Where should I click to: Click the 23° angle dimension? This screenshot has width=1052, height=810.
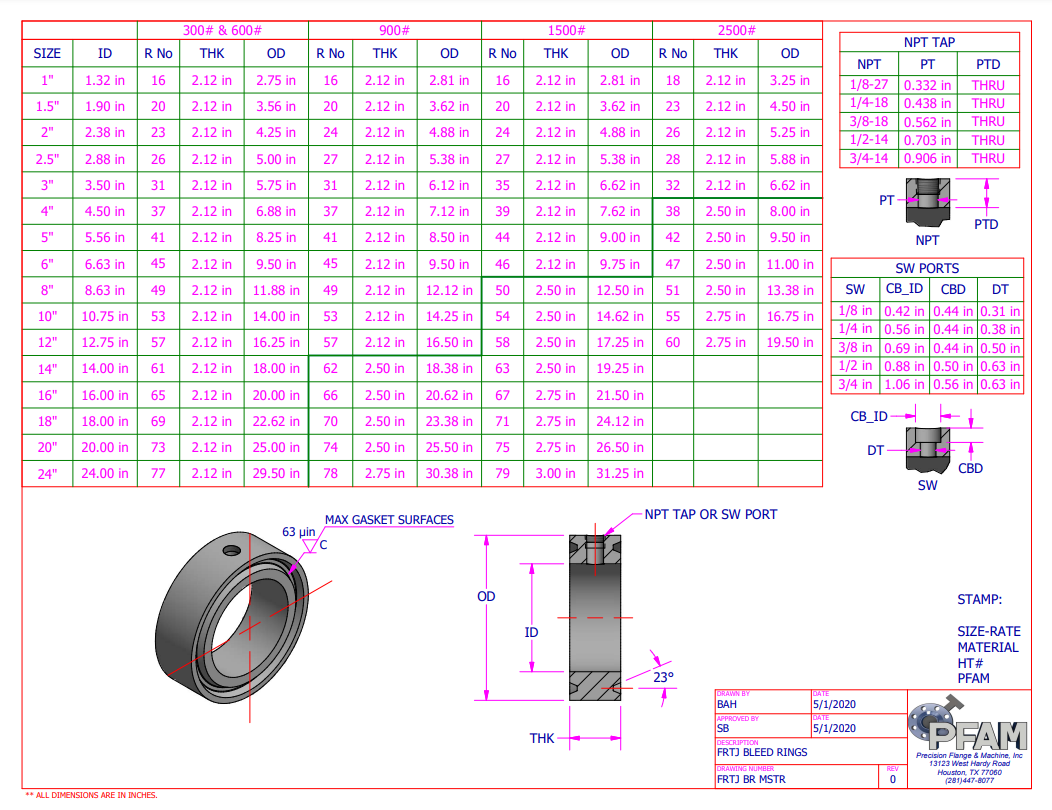663,677
